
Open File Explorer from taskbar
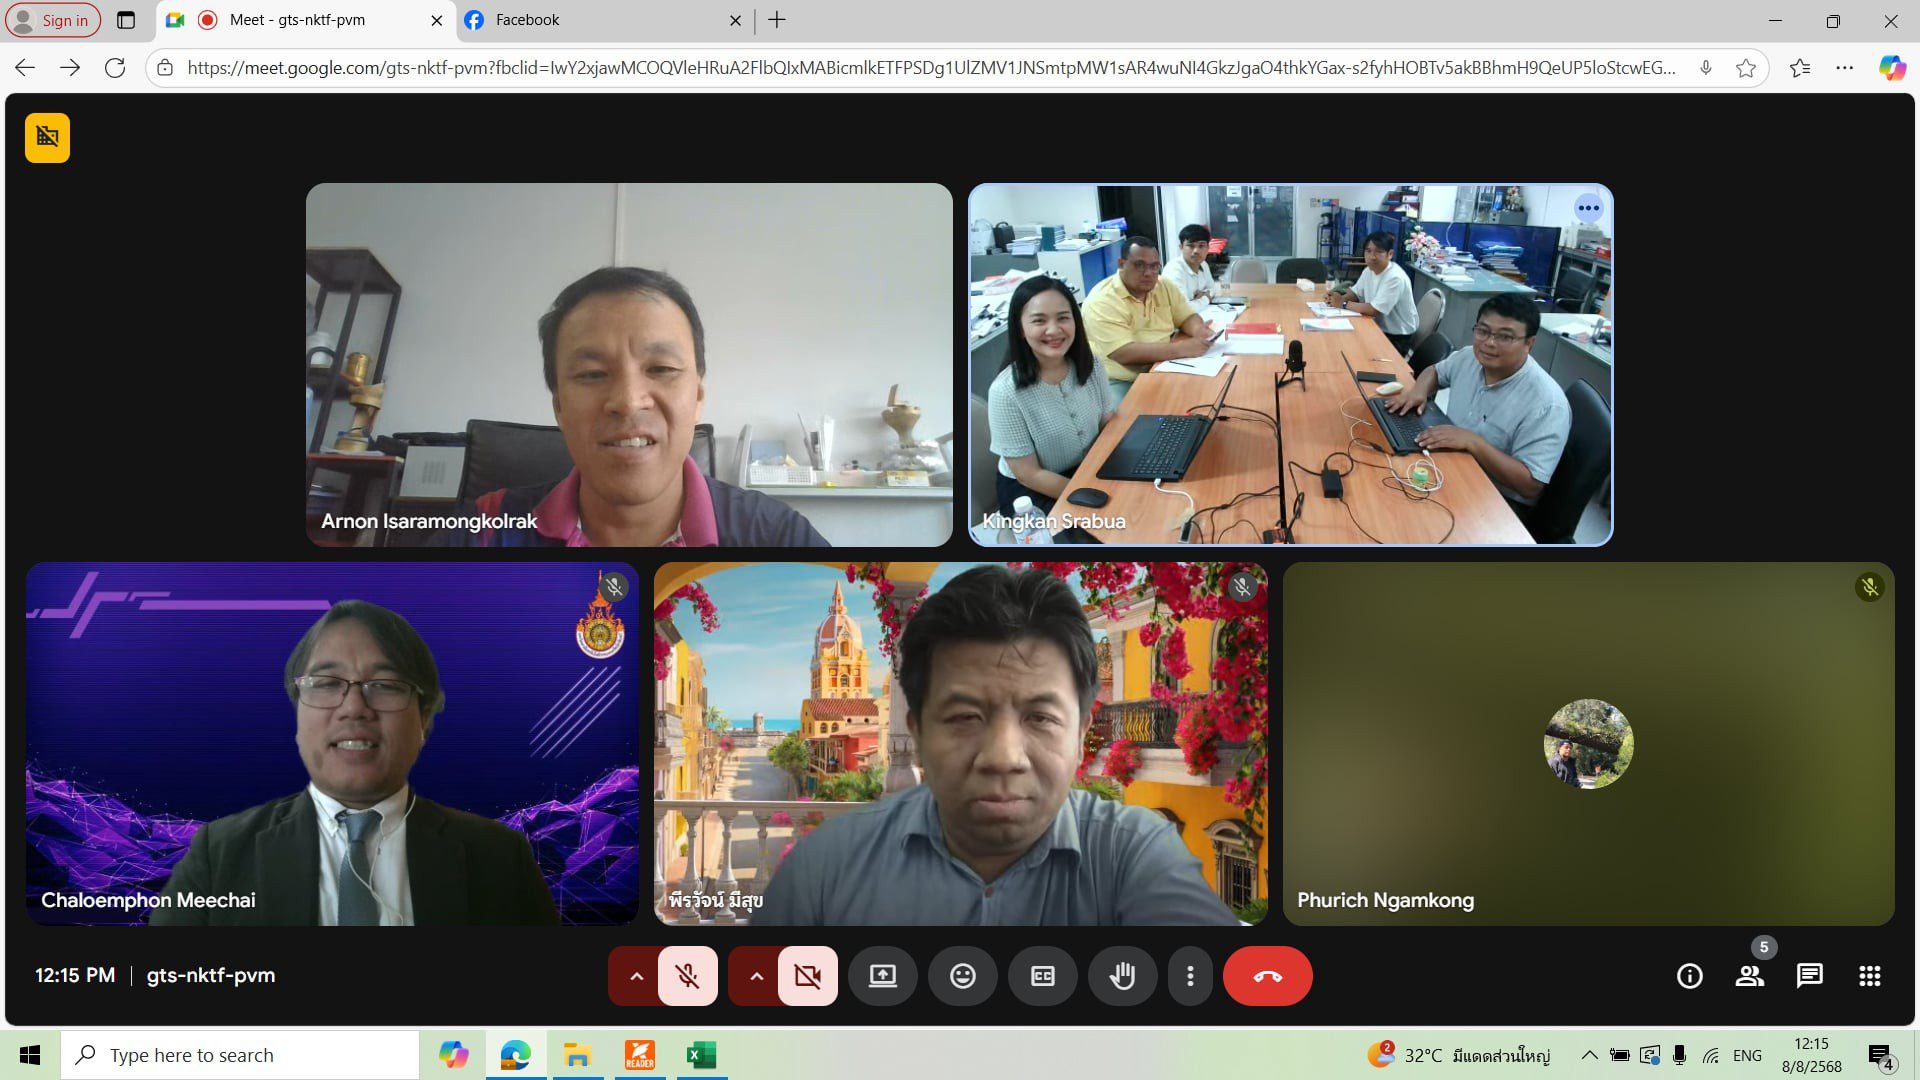(x=577, y=1055)
